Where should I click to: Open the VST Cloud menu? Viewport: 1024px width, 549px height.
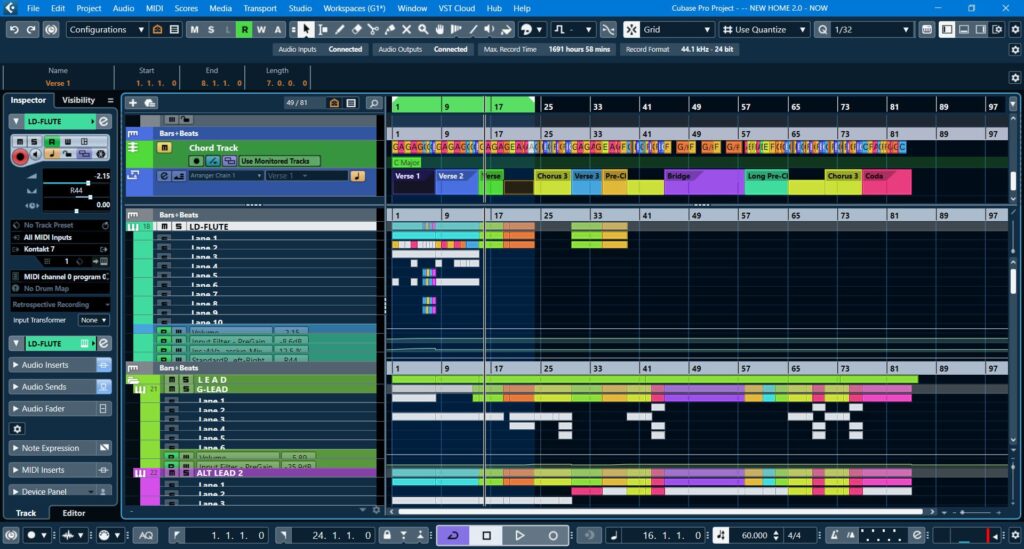coord(456,8)
